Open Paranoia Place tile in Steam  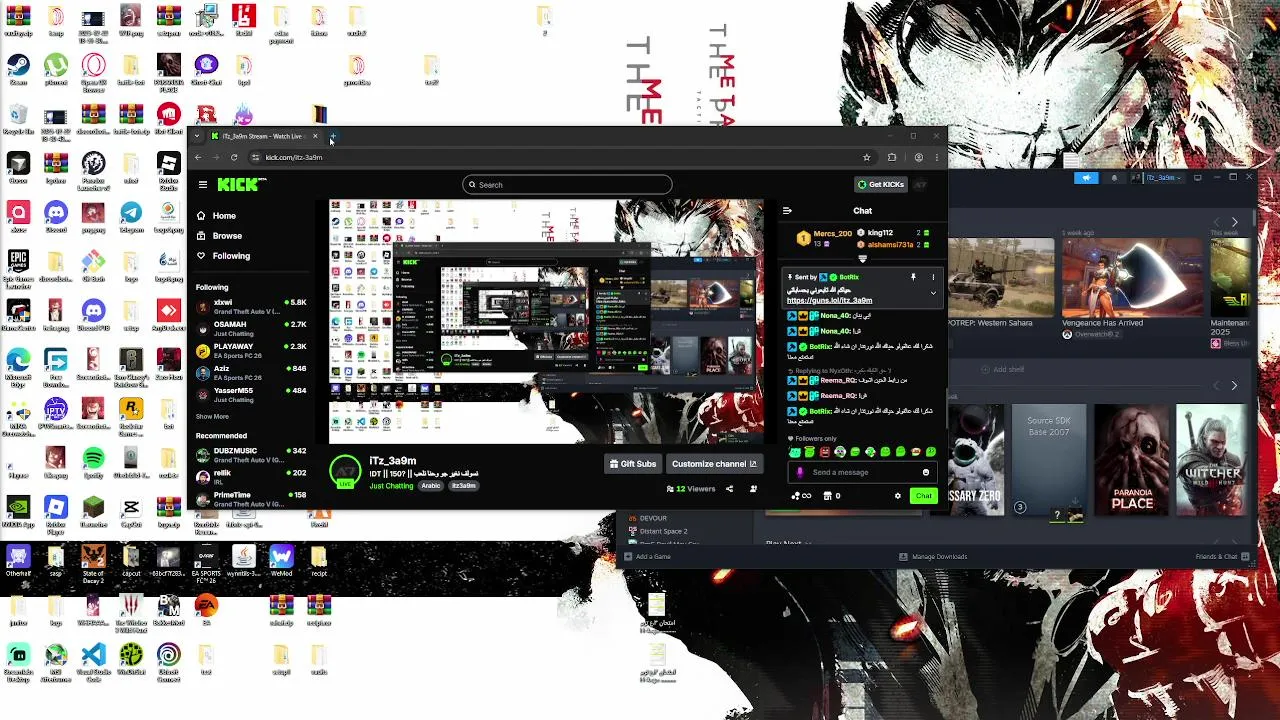click(1131, 460)
